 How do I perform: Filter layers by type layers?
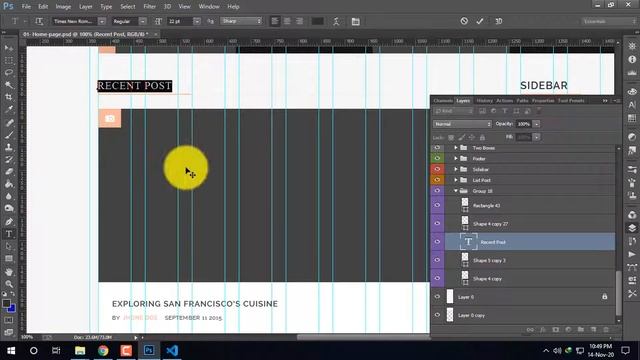click(504, 111)
